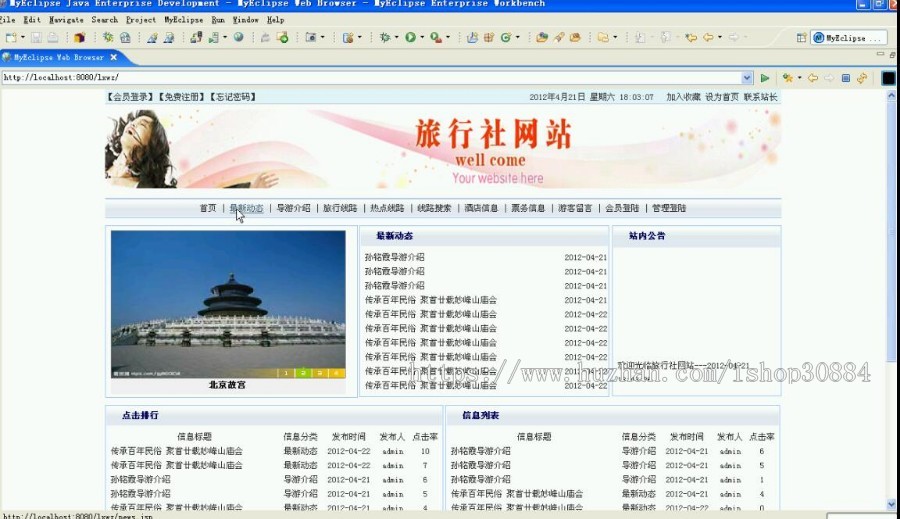Maximize the web browser view panel
The height and width of the screenshot is (519, 900).
click(x=892, y=54)
